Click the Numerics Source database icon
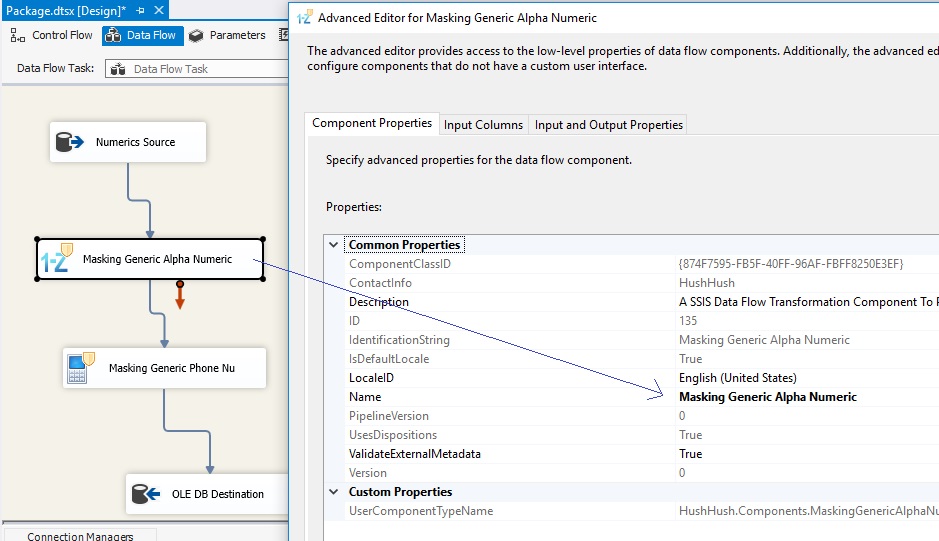The image size is (939, 541). coord(69,142)
